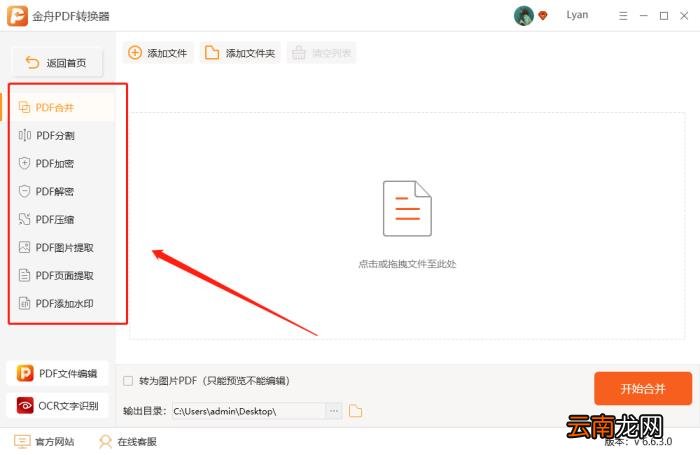Click the user avatar picture
700x455 pixels.
click(x=524, y=16)
